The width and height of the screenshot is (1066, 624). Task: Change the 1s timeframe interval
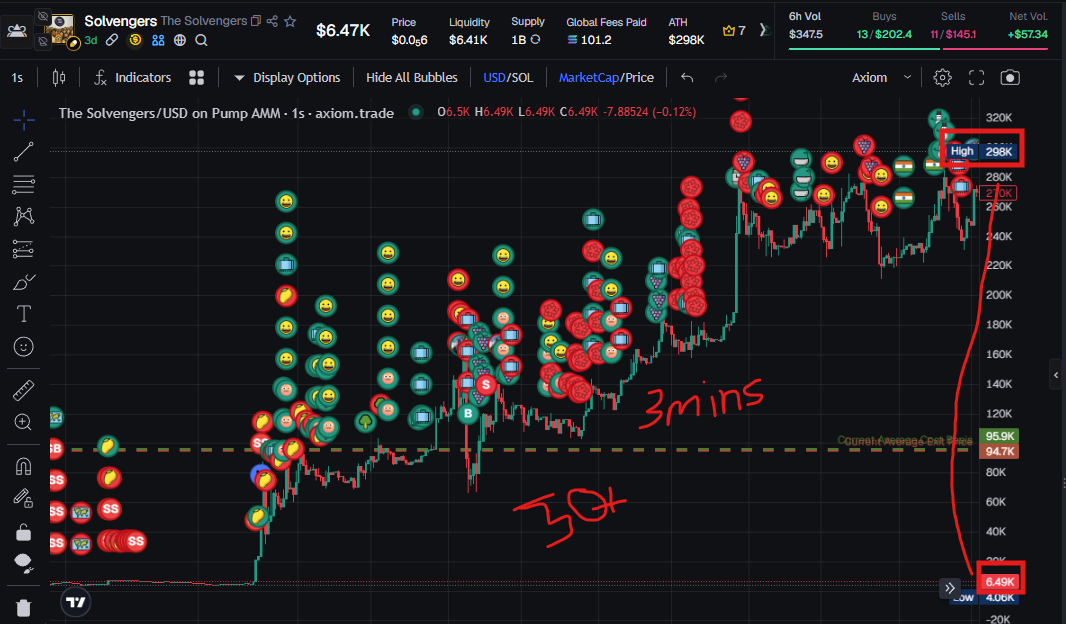[17, 77]
